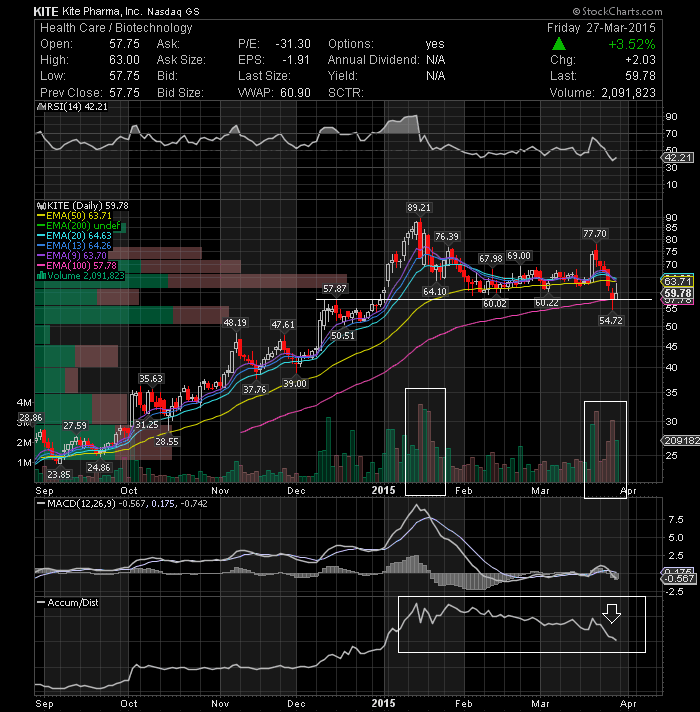
Task: Click the Last price 59.78 in the header
Action: coord(641,76)
